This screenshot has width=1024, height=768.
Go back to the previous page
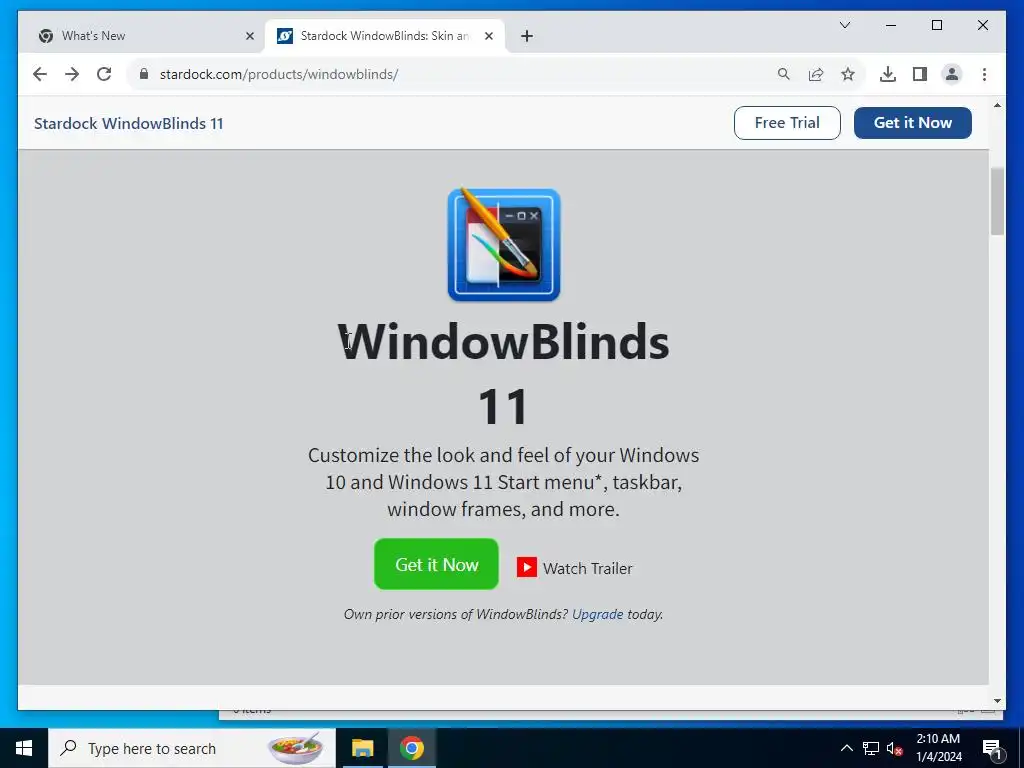pos(40,74)
